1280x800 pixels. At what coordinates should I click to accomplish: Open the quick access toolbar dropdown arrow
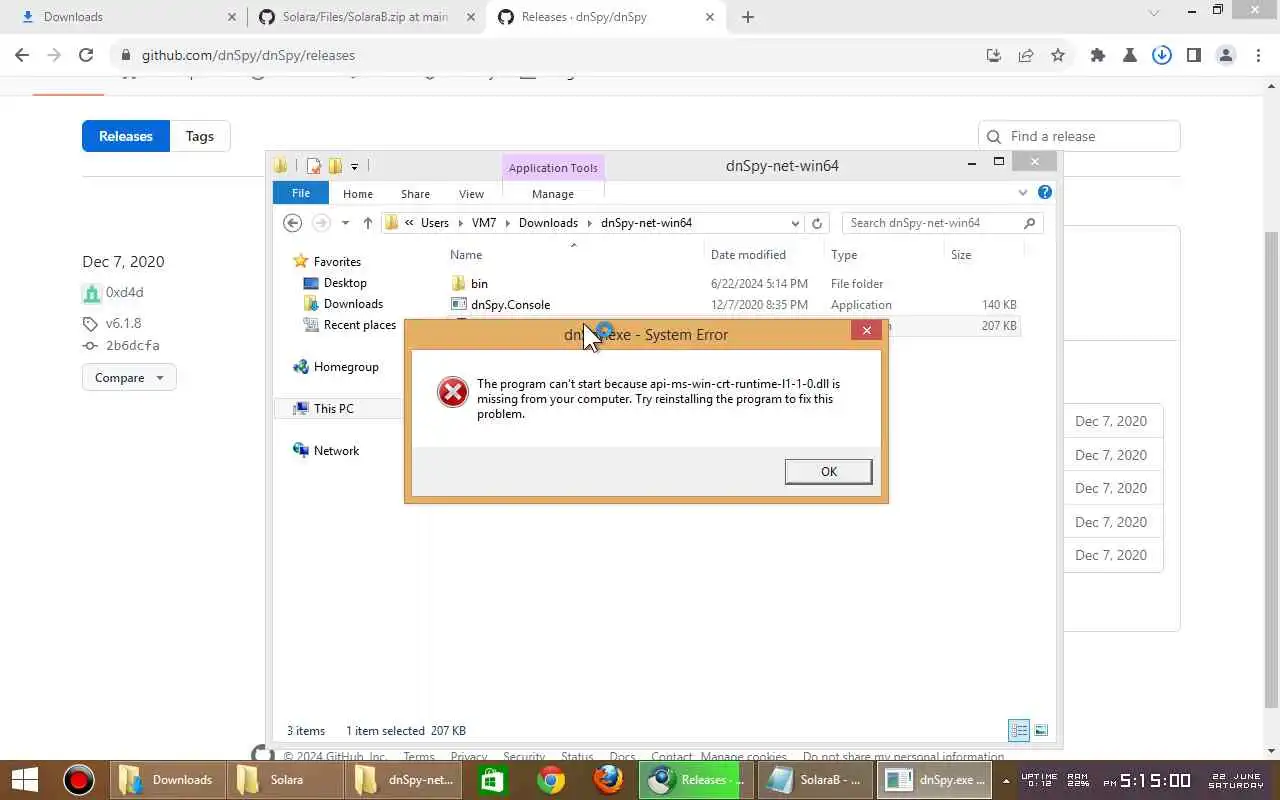click(354, 166)
